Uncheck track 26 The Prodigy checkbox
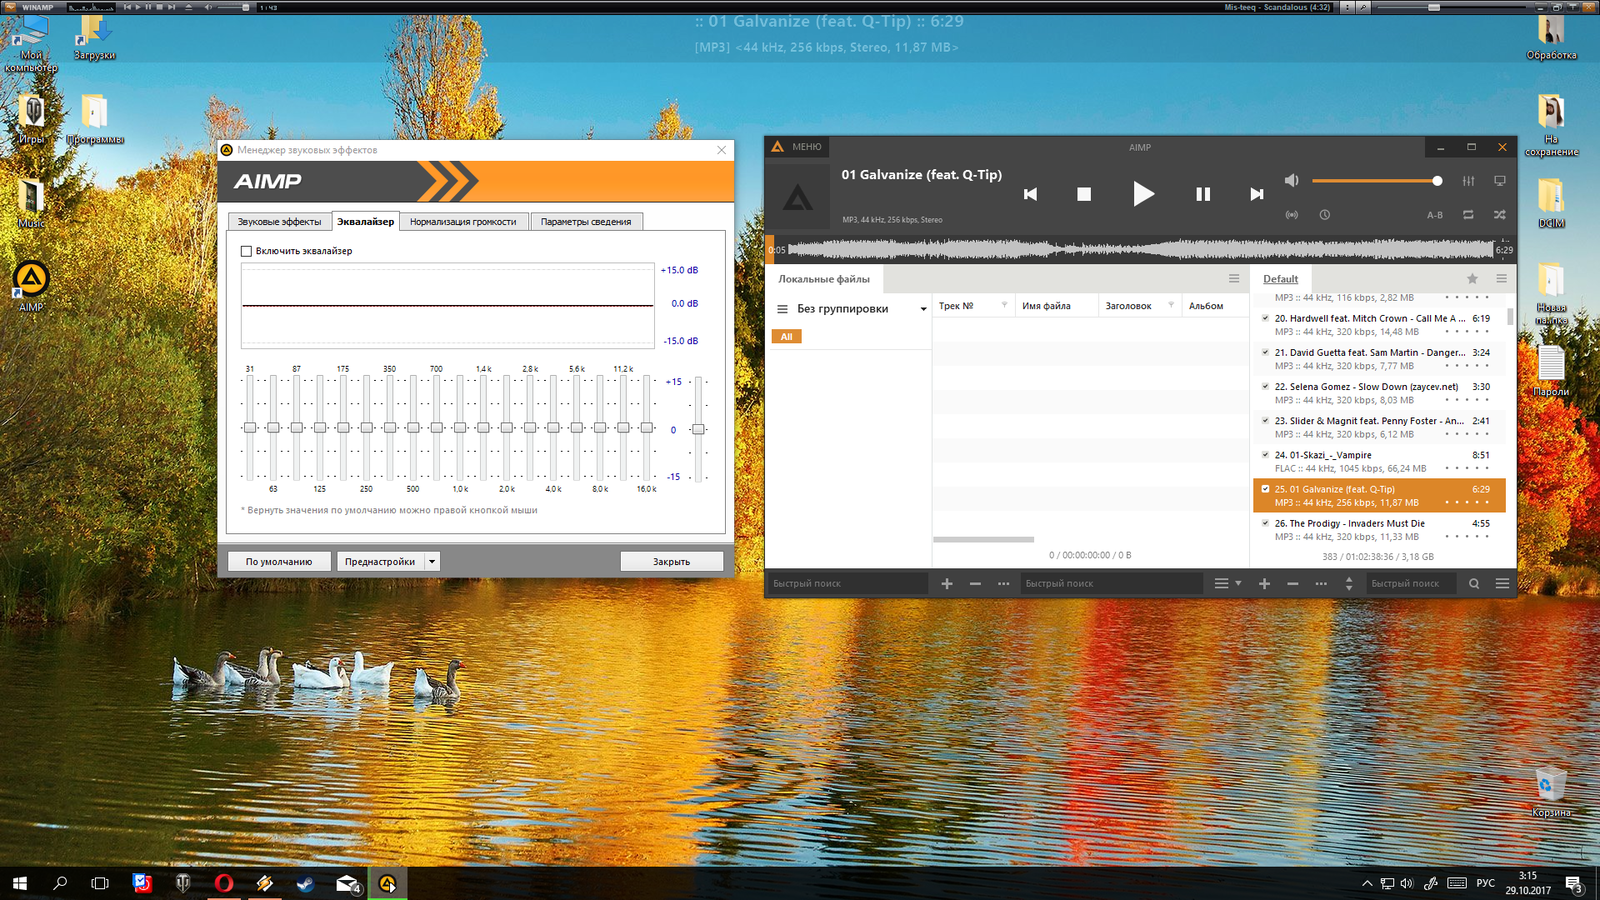 (1265, 523)
